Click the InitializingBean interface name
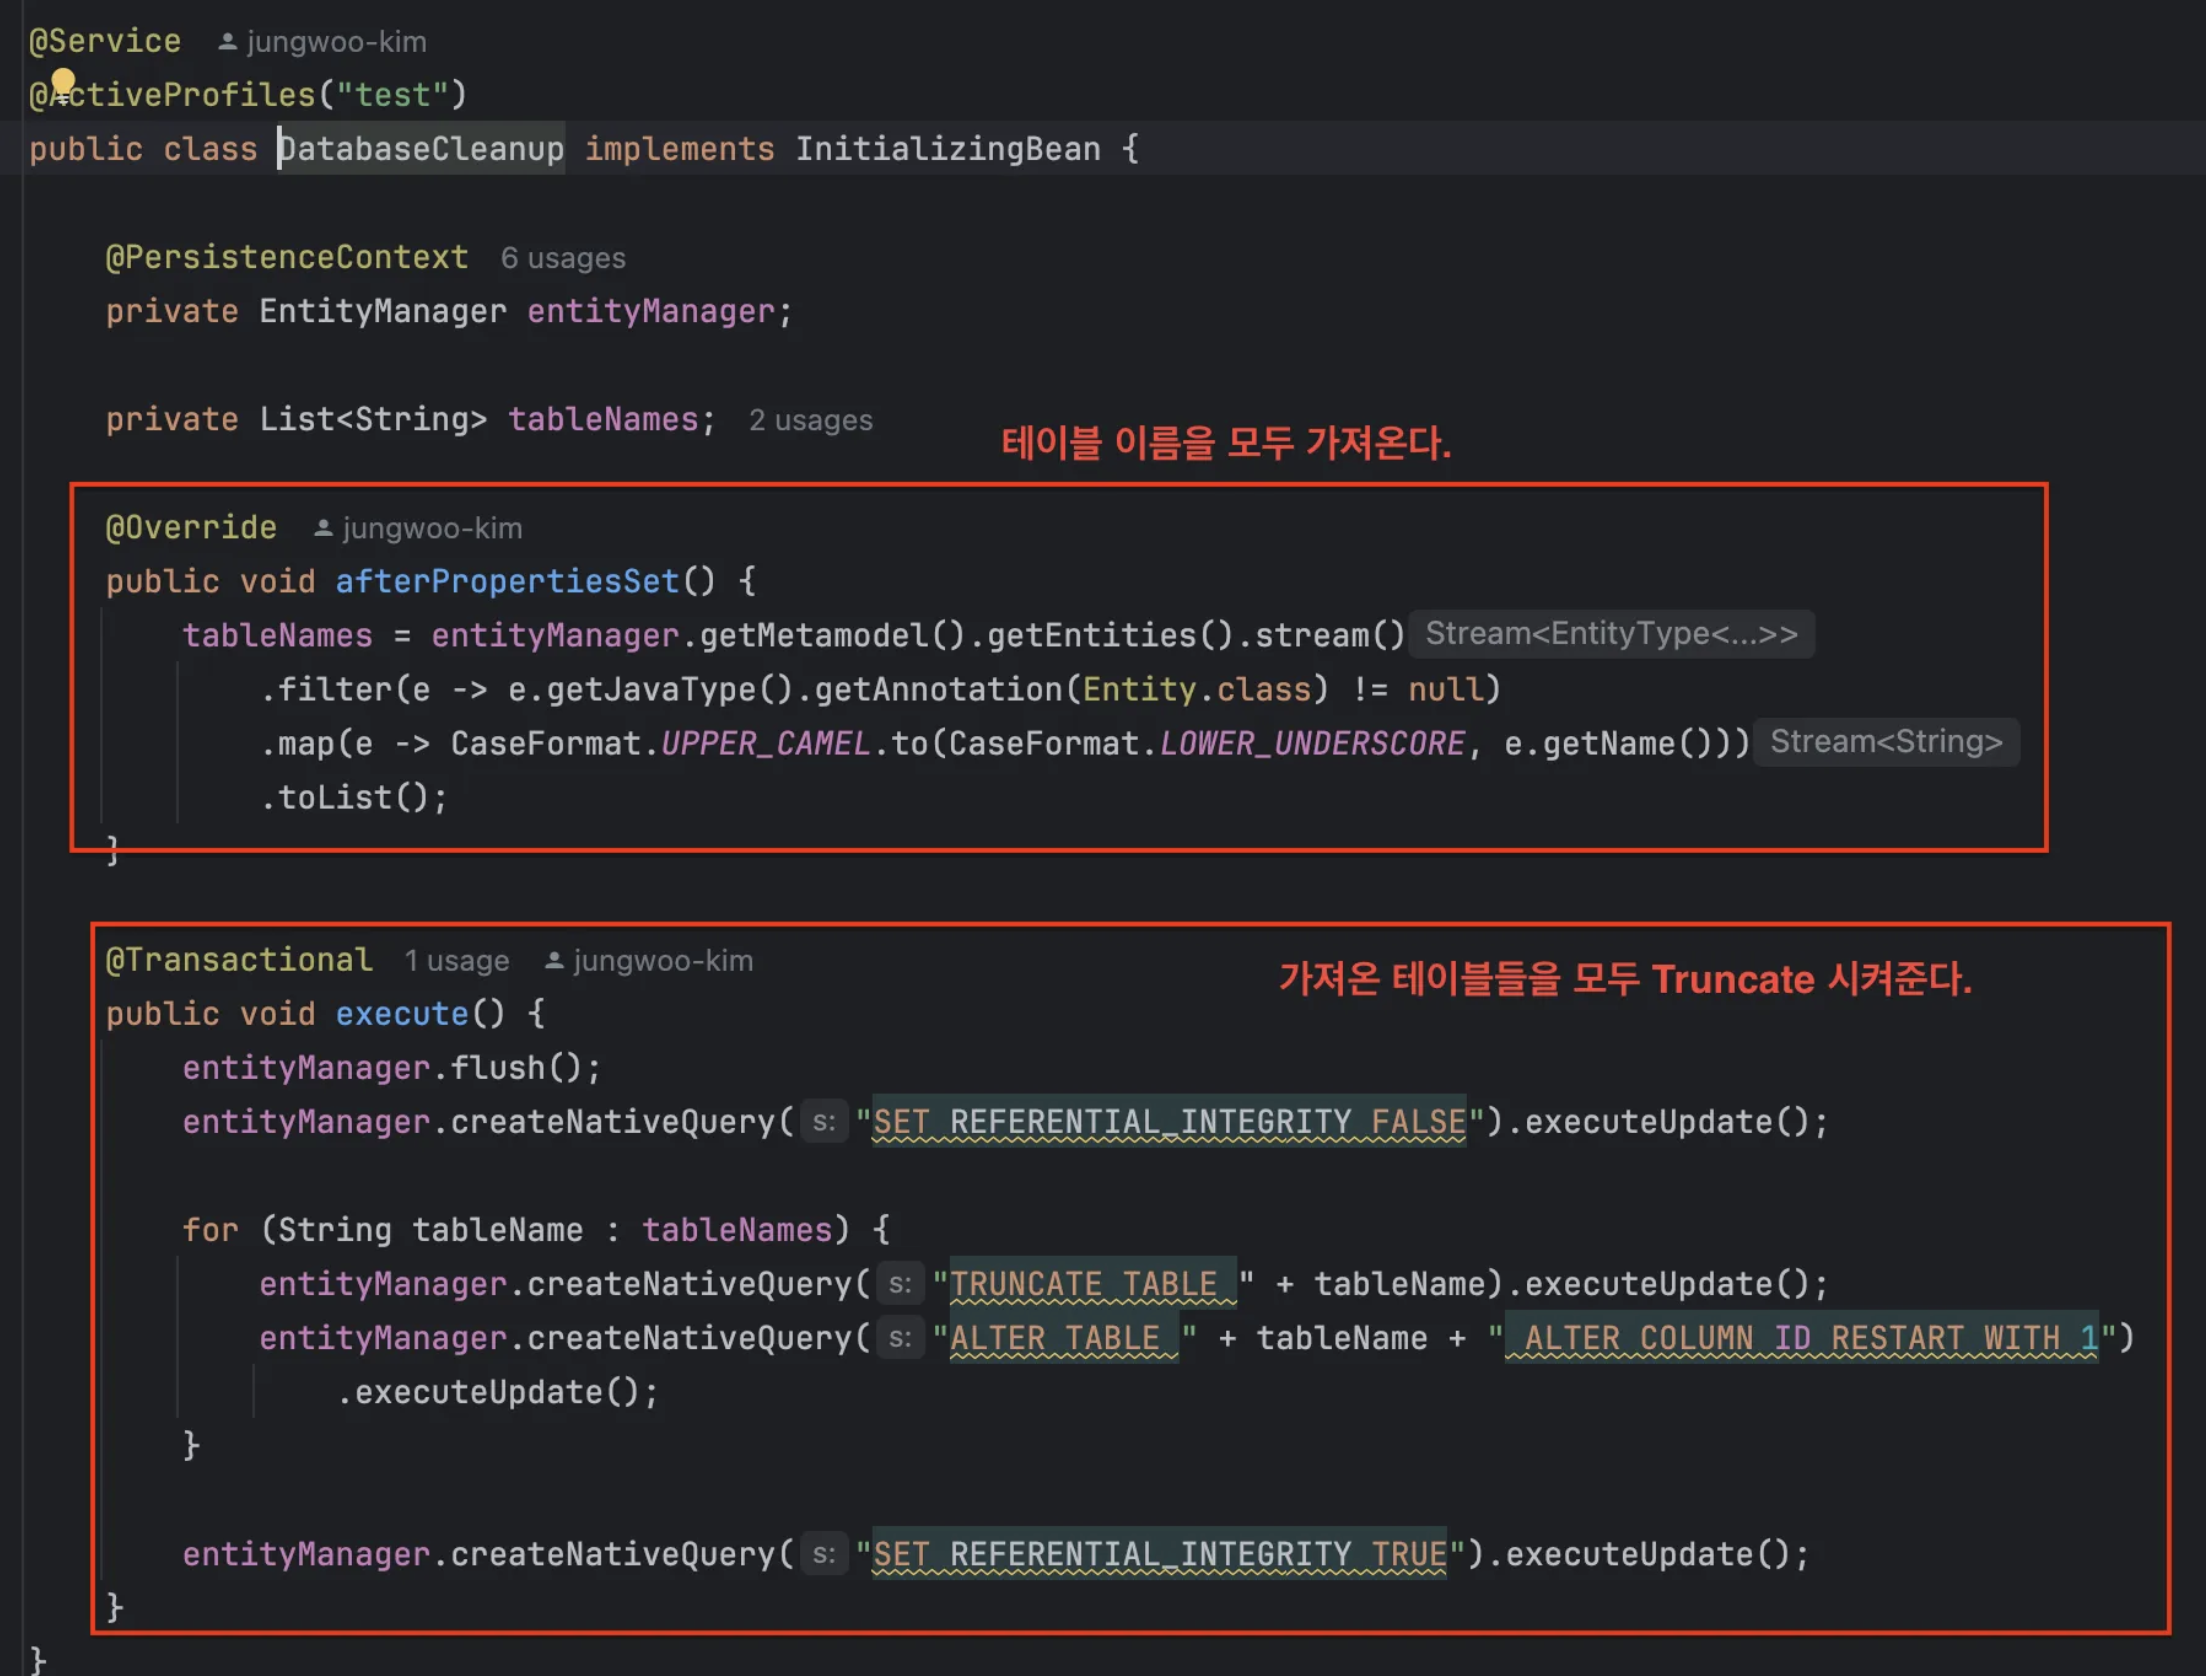 [947, 149]
